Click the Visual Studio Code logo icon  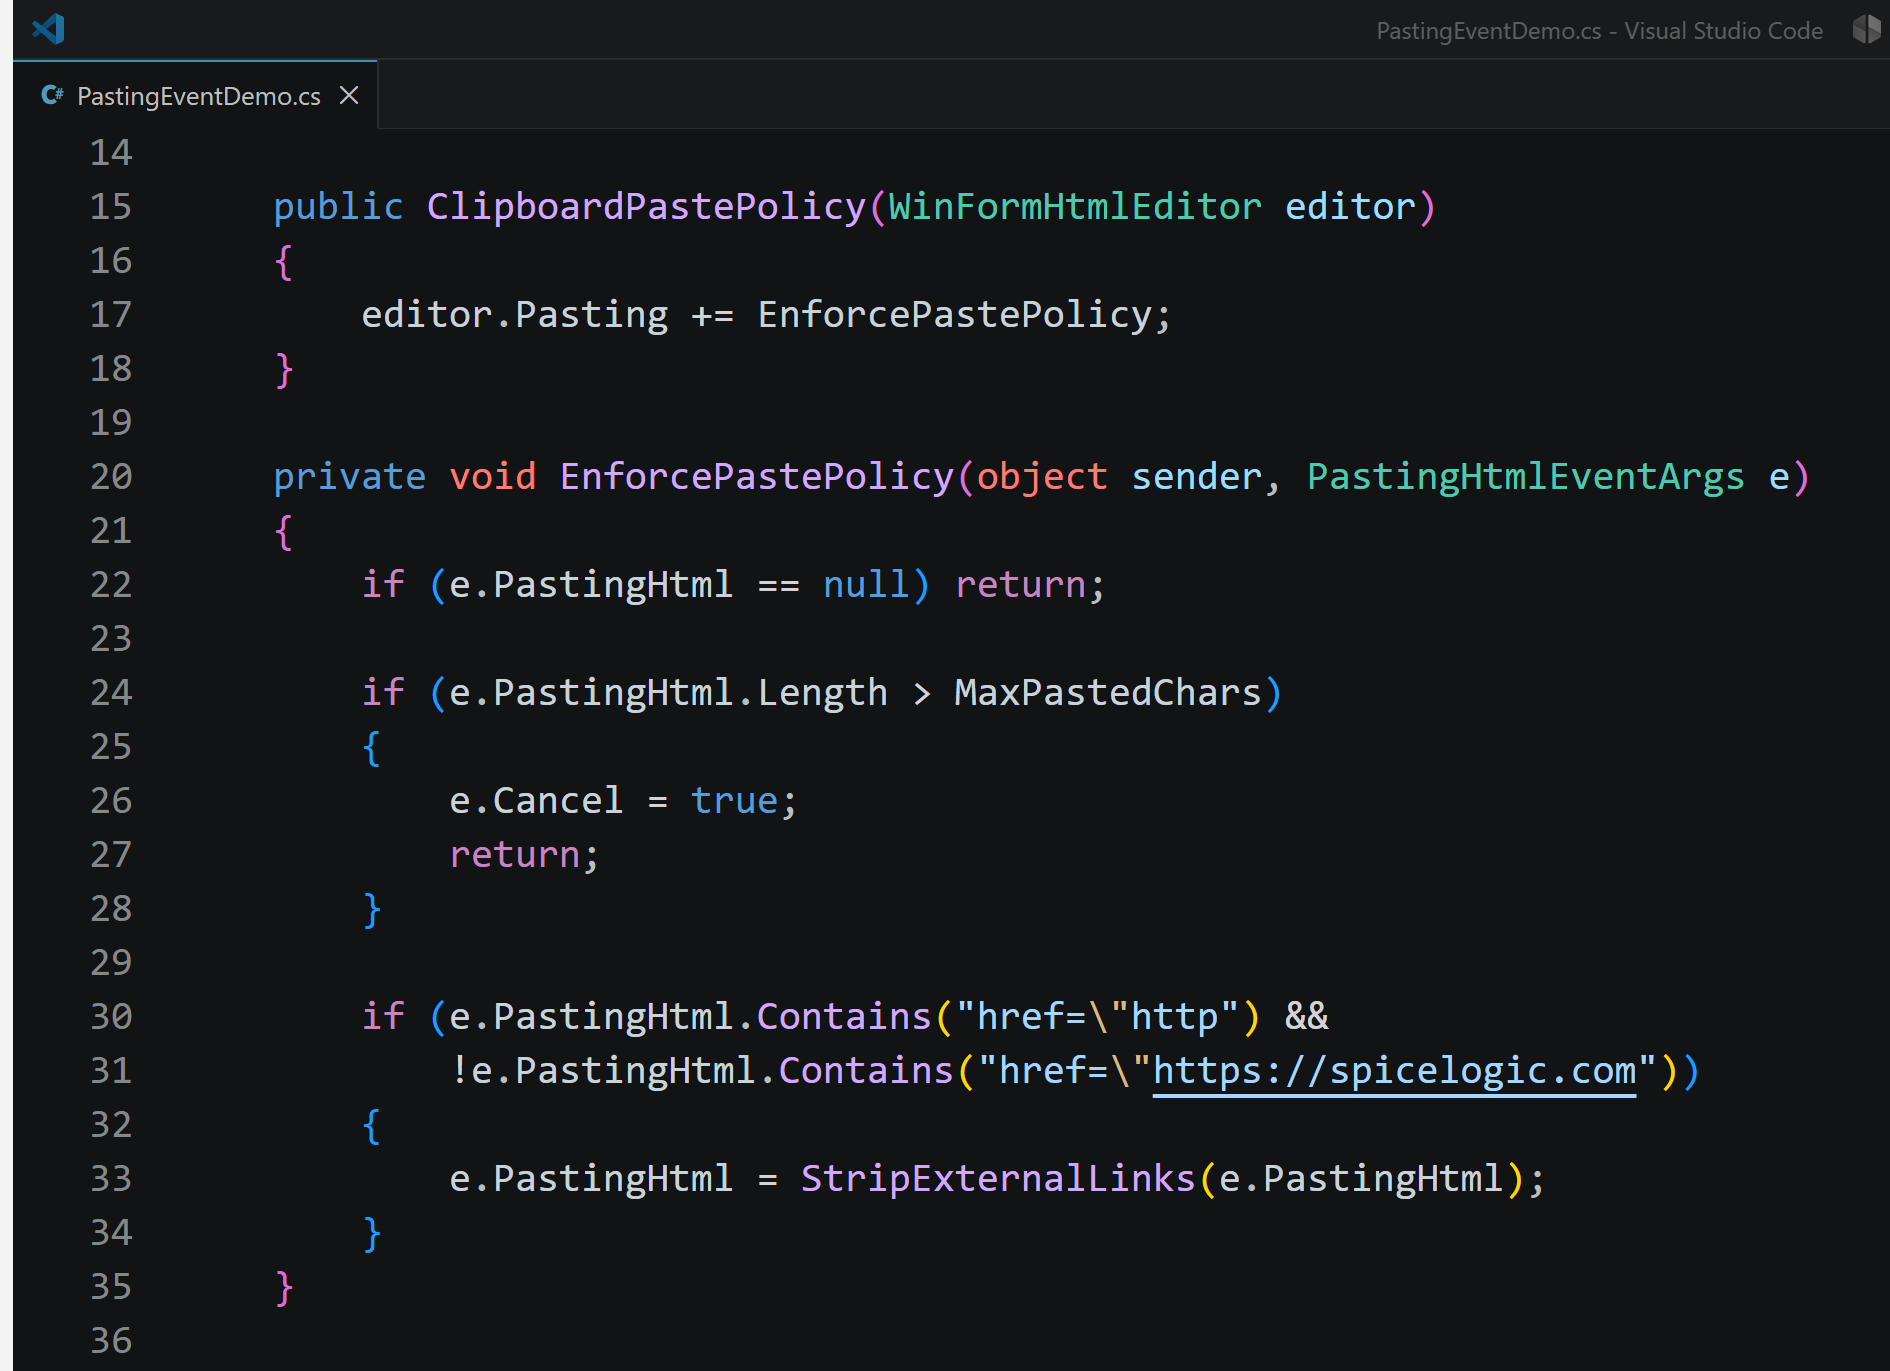[48, 29]
